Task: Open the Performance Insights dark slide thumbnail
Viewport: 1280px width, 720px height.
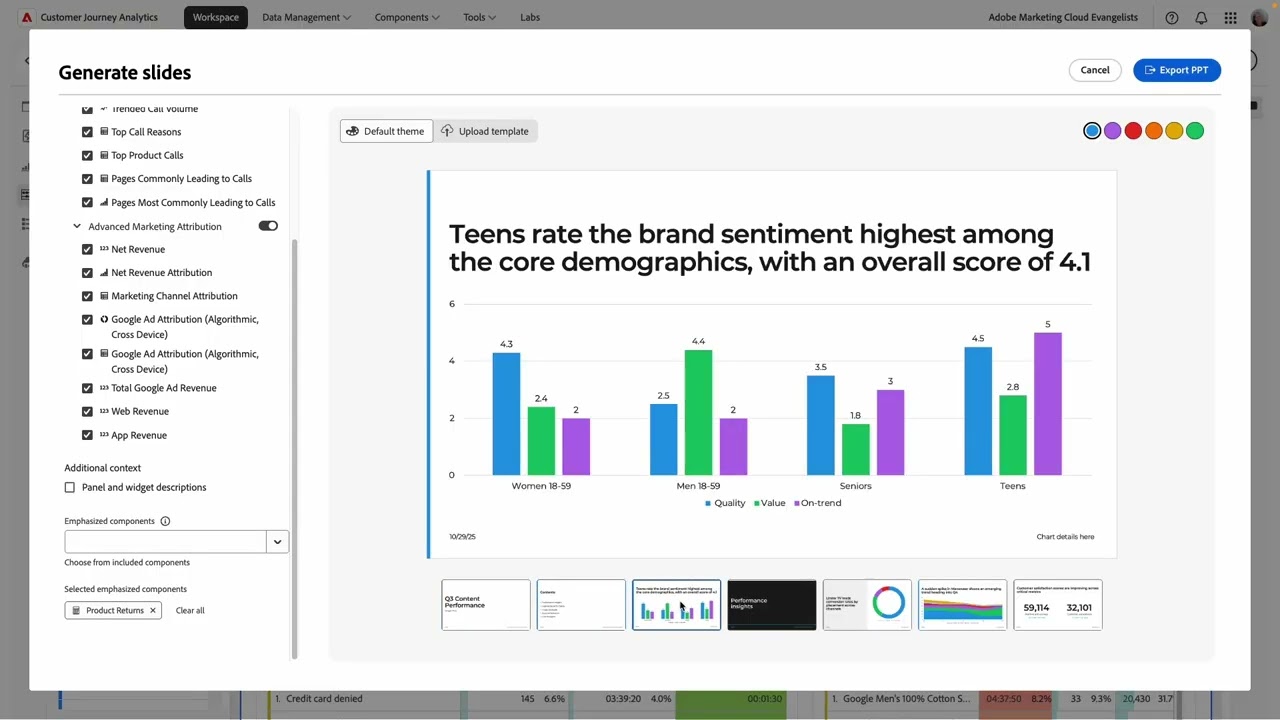Action: pyautogui.click(x=772, y=605)
